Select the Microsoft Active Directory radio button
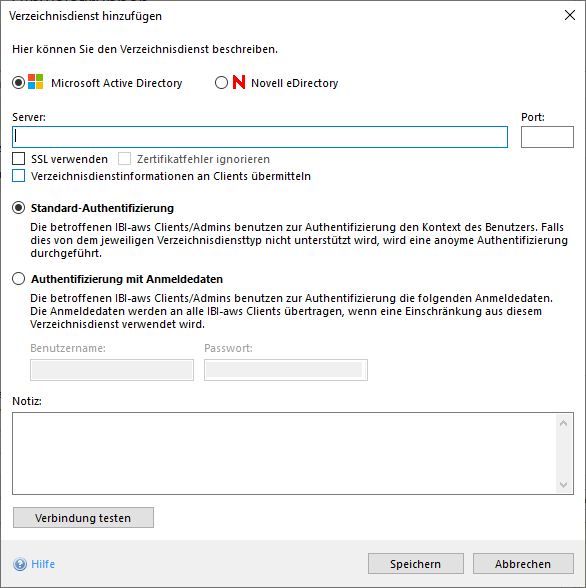The height and width of the screenshot is (588, 586). (x=18, y=82)
